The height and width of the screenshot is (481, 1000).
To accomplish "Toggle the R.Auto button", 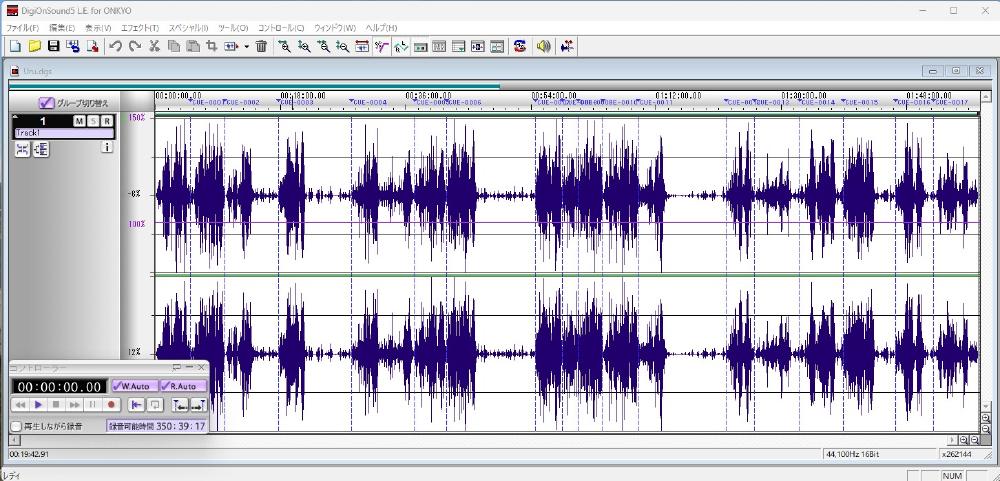I will point(182,386).
